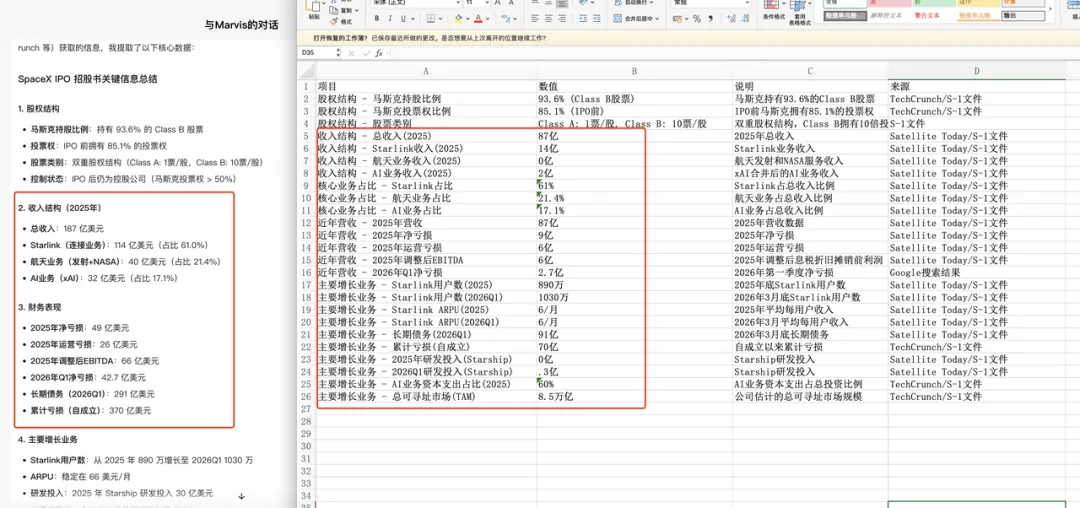The height and width of the screenshot is (508, 1080).
Task: Expand the cell styles gallery arrow
Action: click(x=1050, y=8)
